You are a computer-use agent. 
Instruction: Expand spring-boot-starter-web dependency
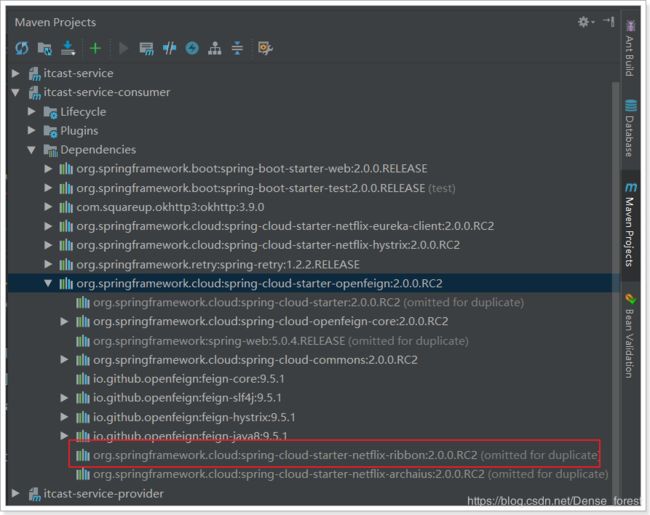[48, 169]
